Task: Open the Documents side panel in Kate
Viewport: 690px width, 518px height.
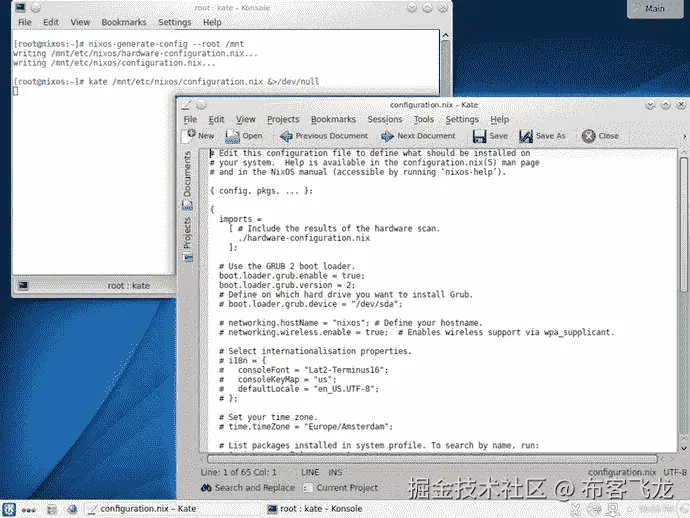Action: coord(187,180)
